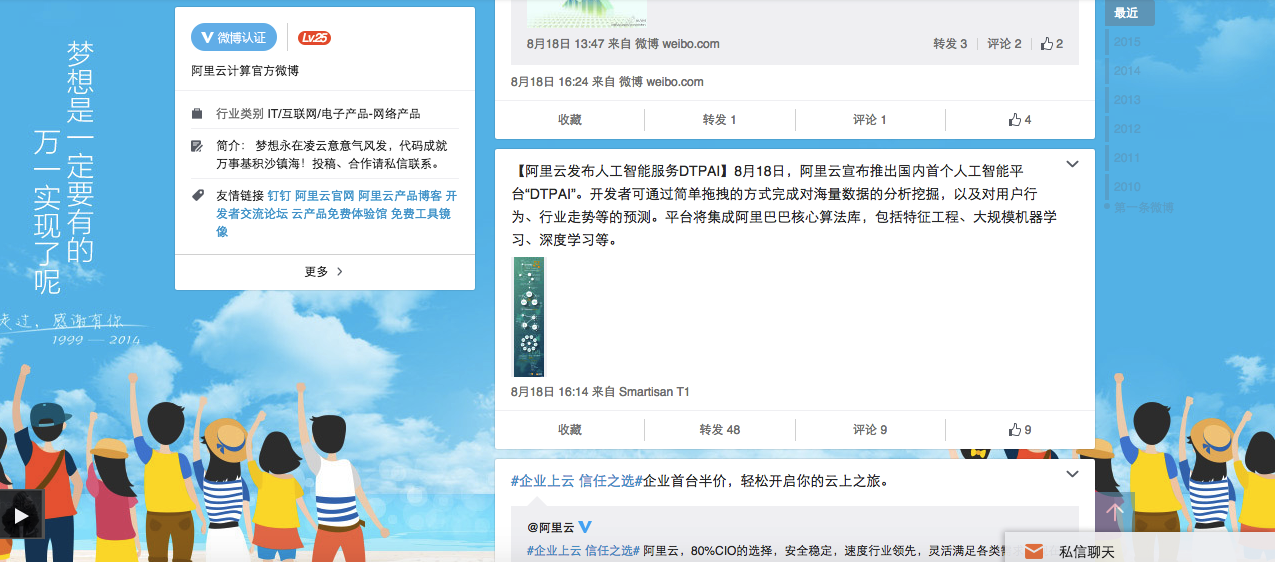The image size is (1275, 562).
Task: Jump to 2011 in the timeline
Action: click(x=1127, y=158)
